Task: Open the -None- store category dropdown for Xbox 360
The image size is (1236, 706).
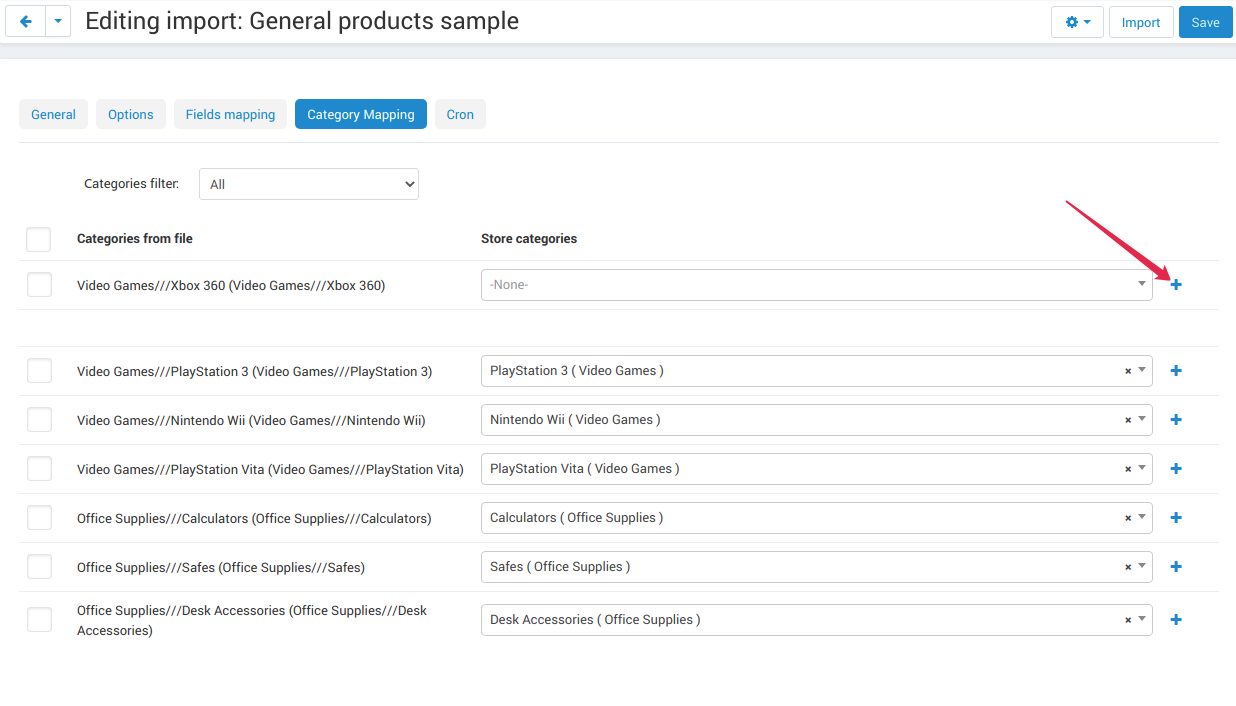Action: [816, 285]
